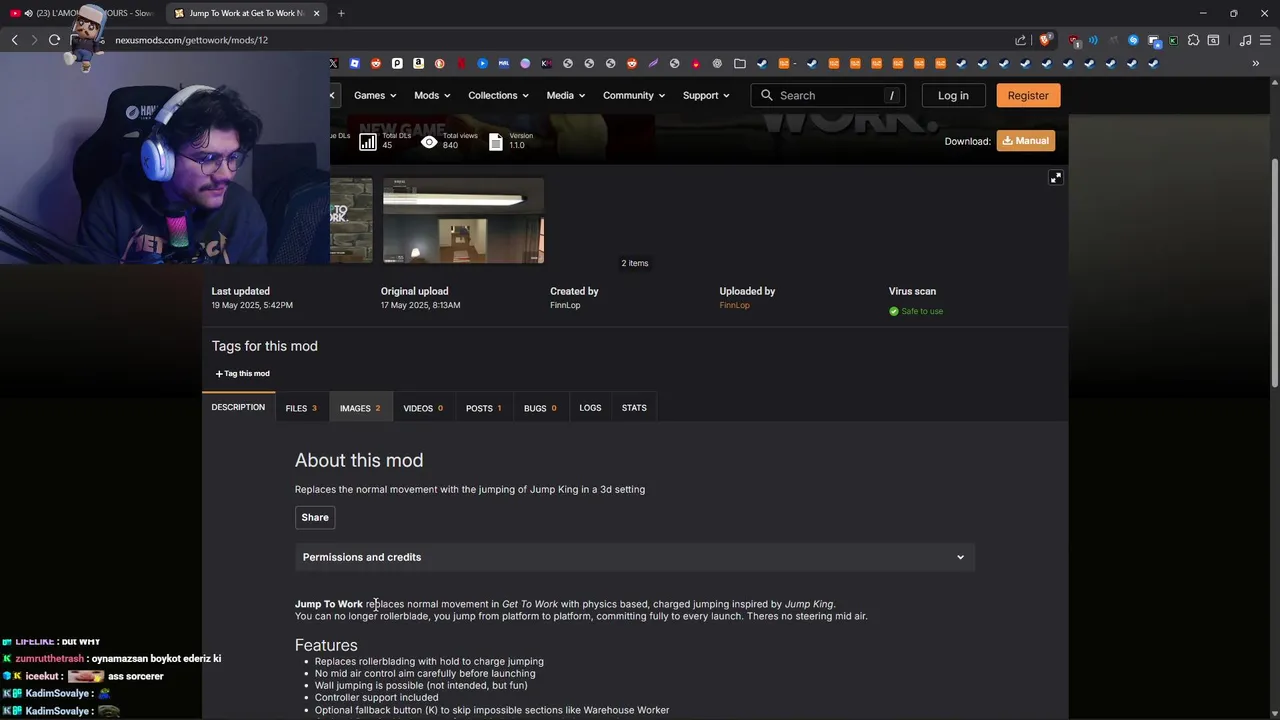This screenshot has width=1280, height=720.
Task: Click the browser address bar URL
Action: pos(191,40)
